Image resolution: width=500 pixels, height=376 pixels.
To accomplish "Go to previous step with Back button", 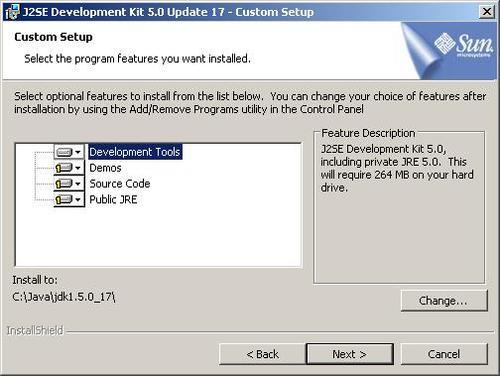I will click(x=262, y=354).
